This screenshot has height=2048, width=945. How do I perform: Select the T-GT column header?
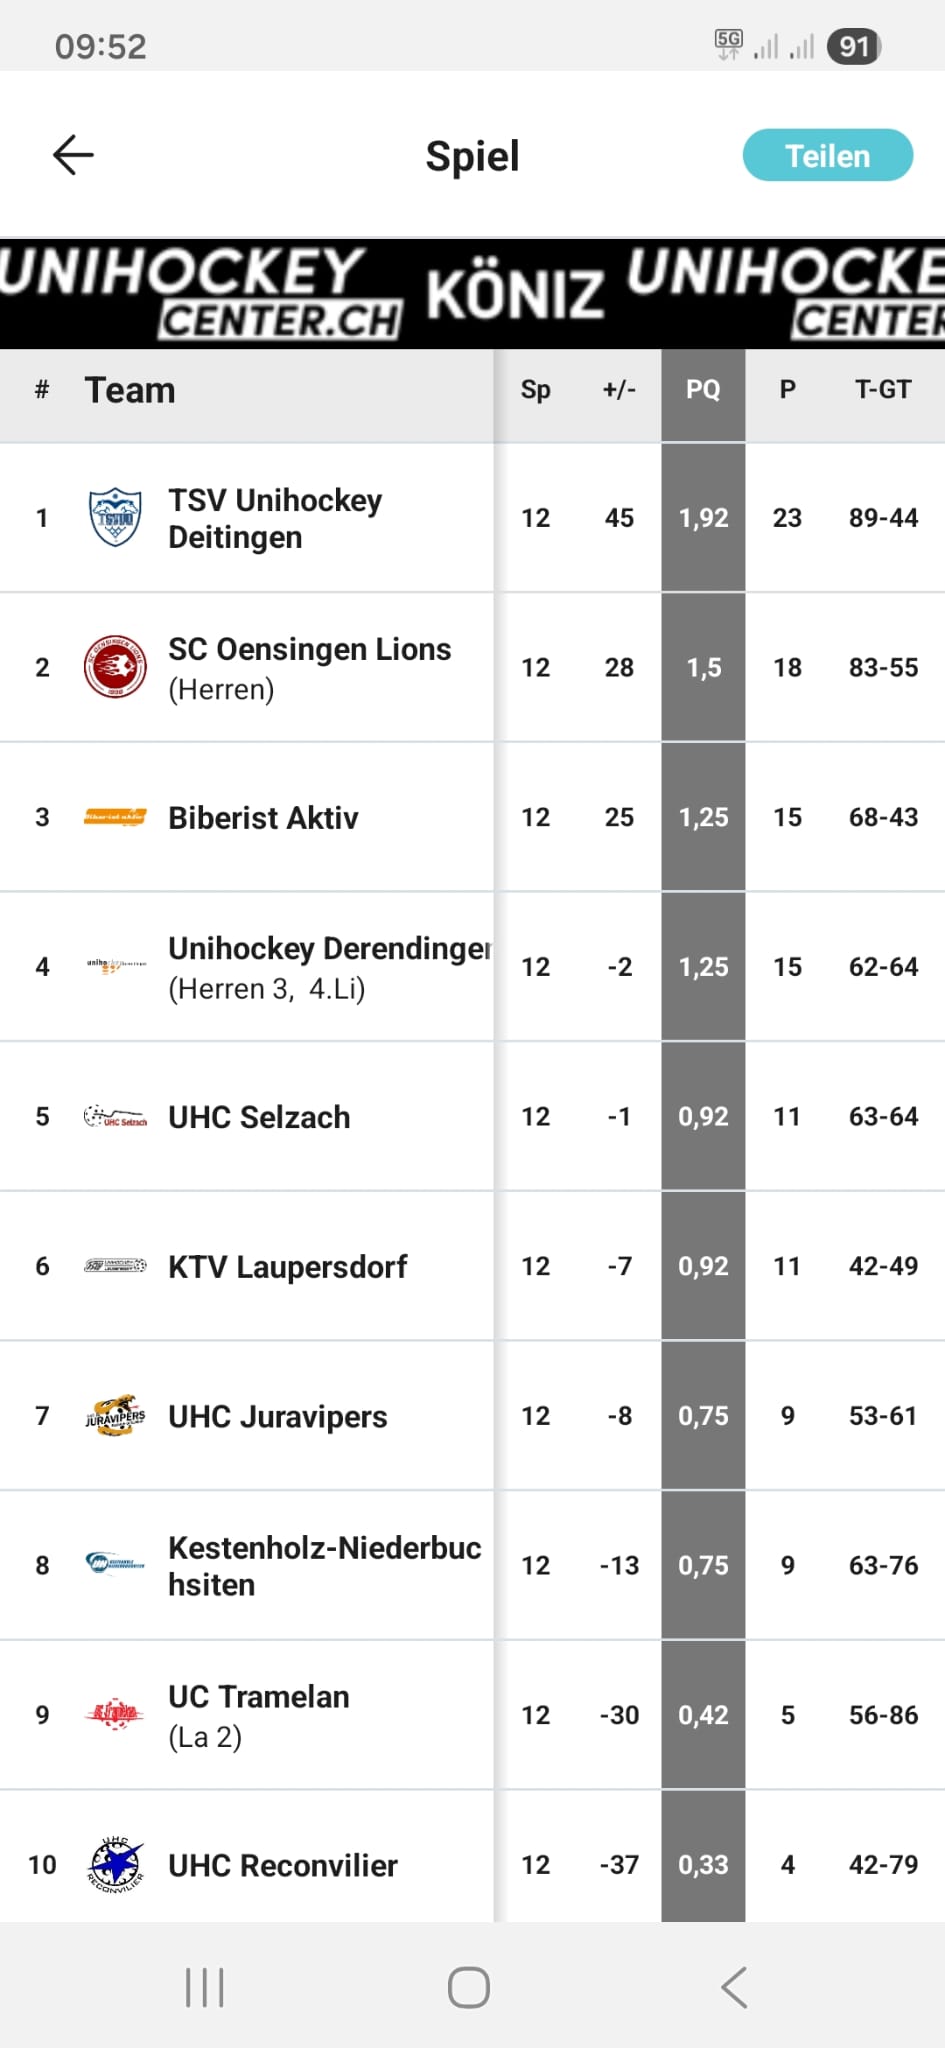(883, 390)
